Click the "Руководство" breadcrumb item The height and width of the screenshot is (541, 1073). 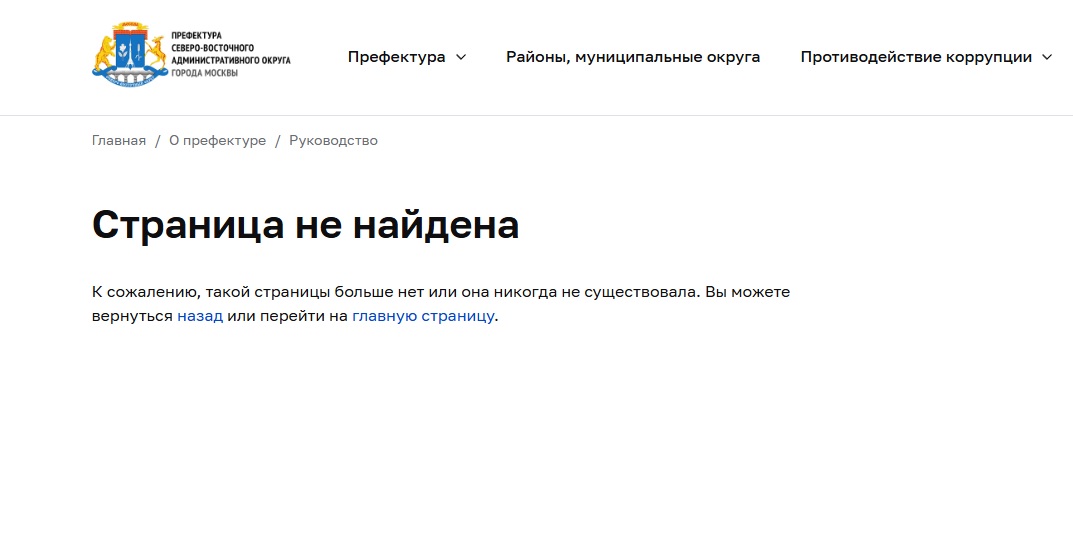pos(333,141)
